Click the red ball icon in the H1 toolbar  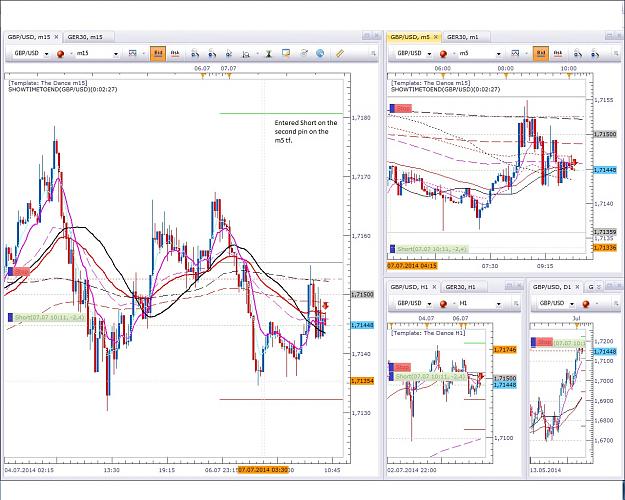[443, 304]
